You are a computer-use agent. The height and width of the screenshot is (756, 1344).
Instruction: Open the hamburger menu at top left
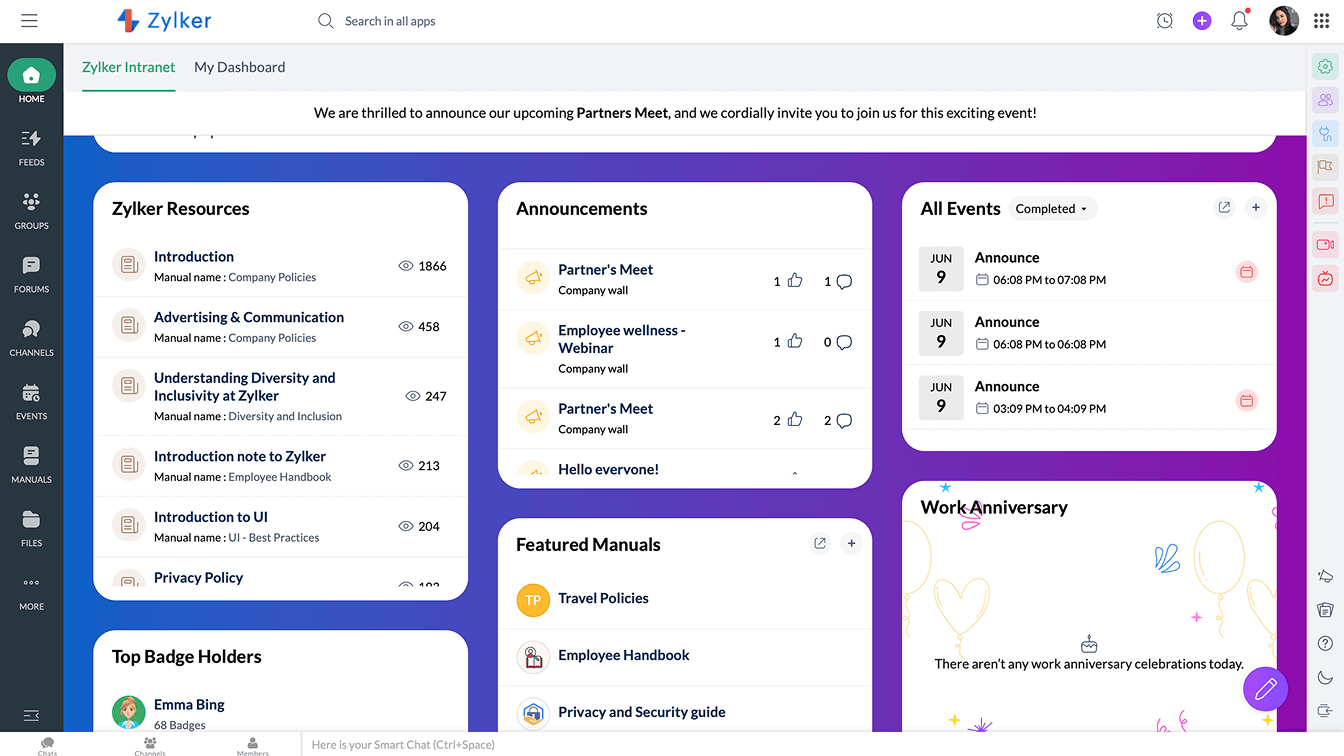tap(29, 21)
